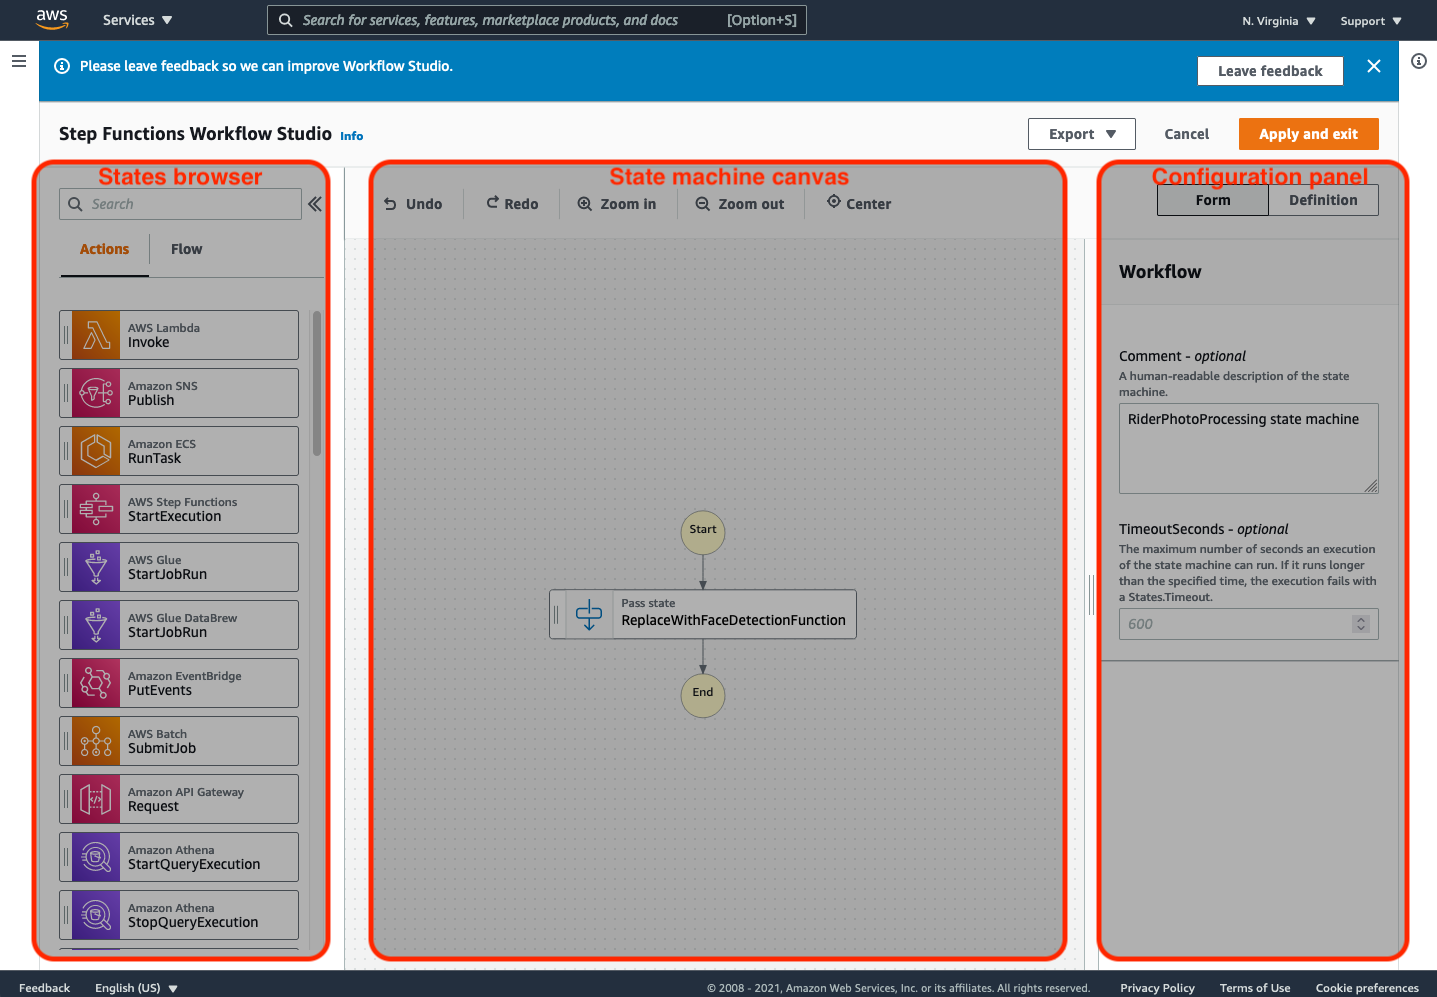
Task: Undo the last canvas change
Action: [x=413, y=204]
